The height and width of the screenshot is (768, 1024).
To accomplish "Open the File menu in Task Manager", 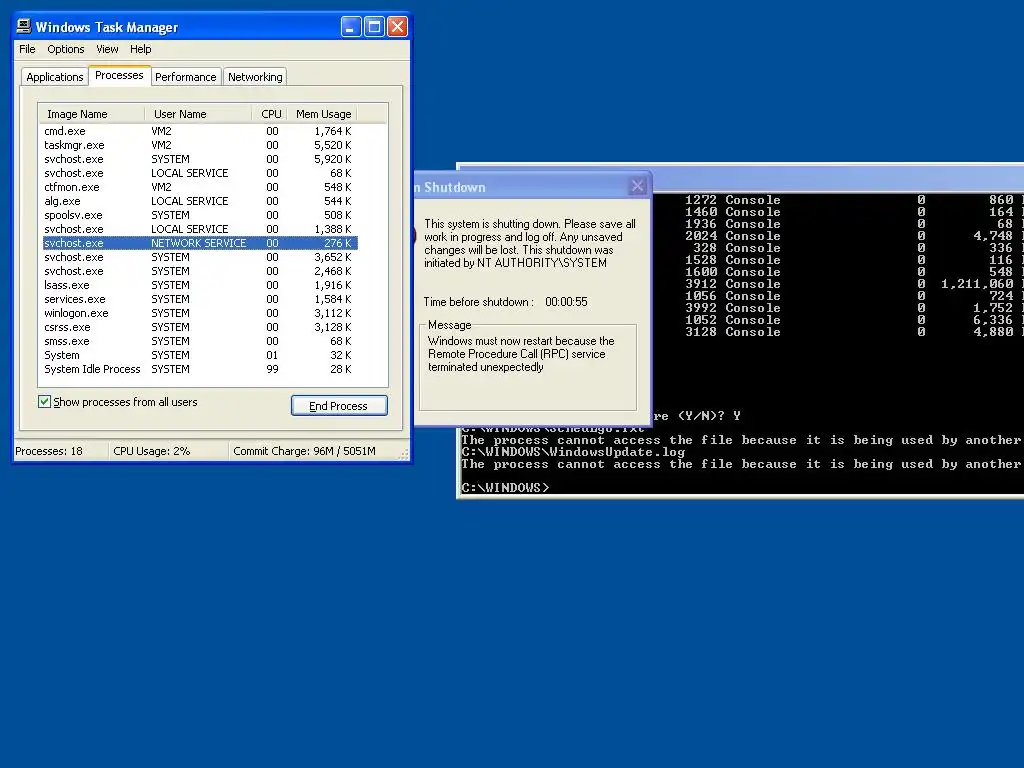I will [27, 49].
